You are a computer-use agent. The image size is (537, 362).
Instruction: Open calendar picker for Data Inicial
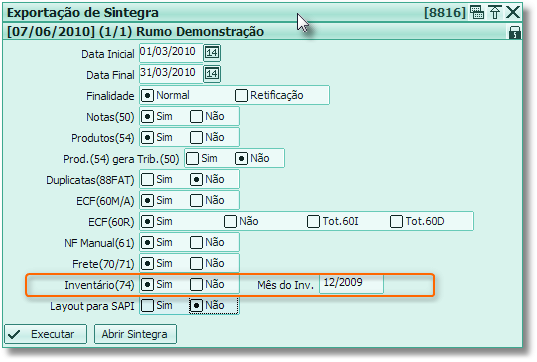coord(212,53)
